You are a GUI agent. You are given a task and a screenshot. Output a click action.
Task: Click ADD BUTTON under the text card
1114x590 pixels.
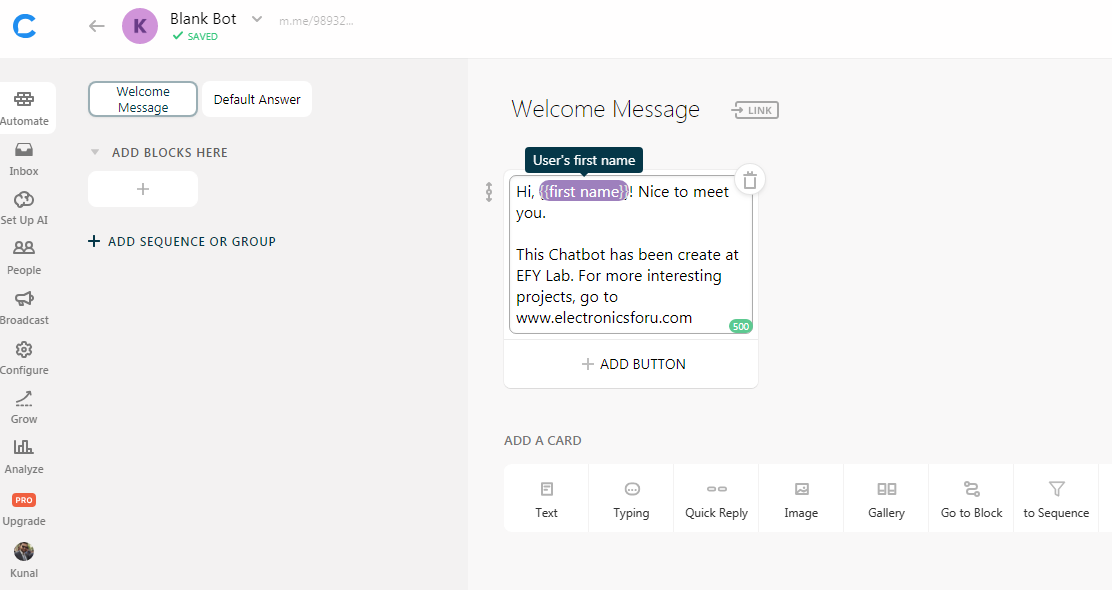pyautogui.click(x=632, y=364)
